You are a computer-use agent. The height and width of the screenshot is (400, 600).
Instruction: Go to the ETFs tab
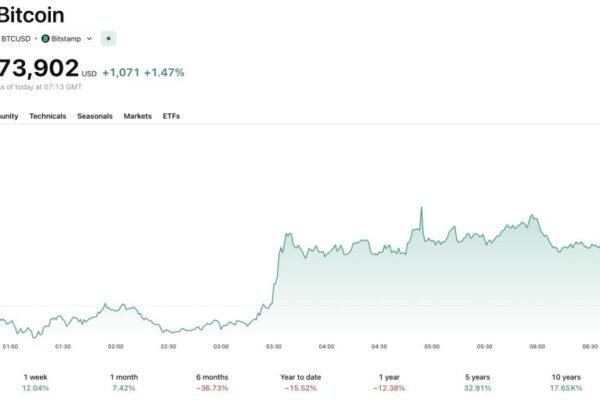click(x=171, y=116)
